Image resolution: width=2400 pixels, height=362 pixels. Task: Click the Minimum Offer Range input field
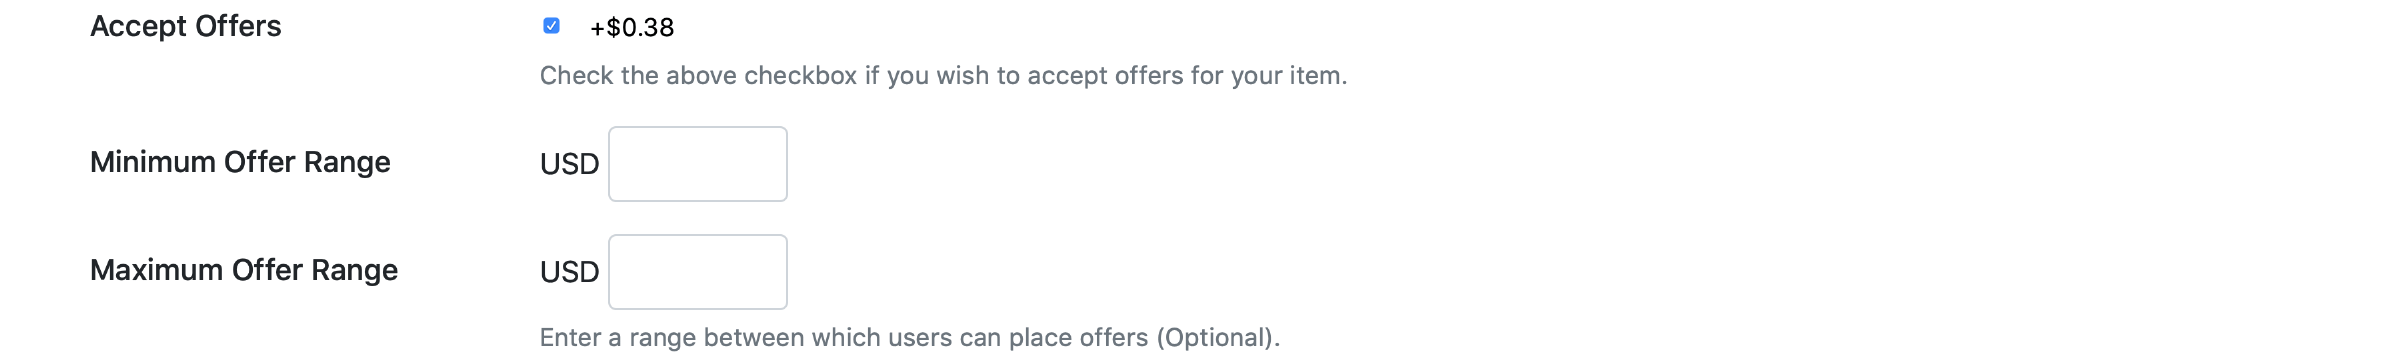point(698,164)
